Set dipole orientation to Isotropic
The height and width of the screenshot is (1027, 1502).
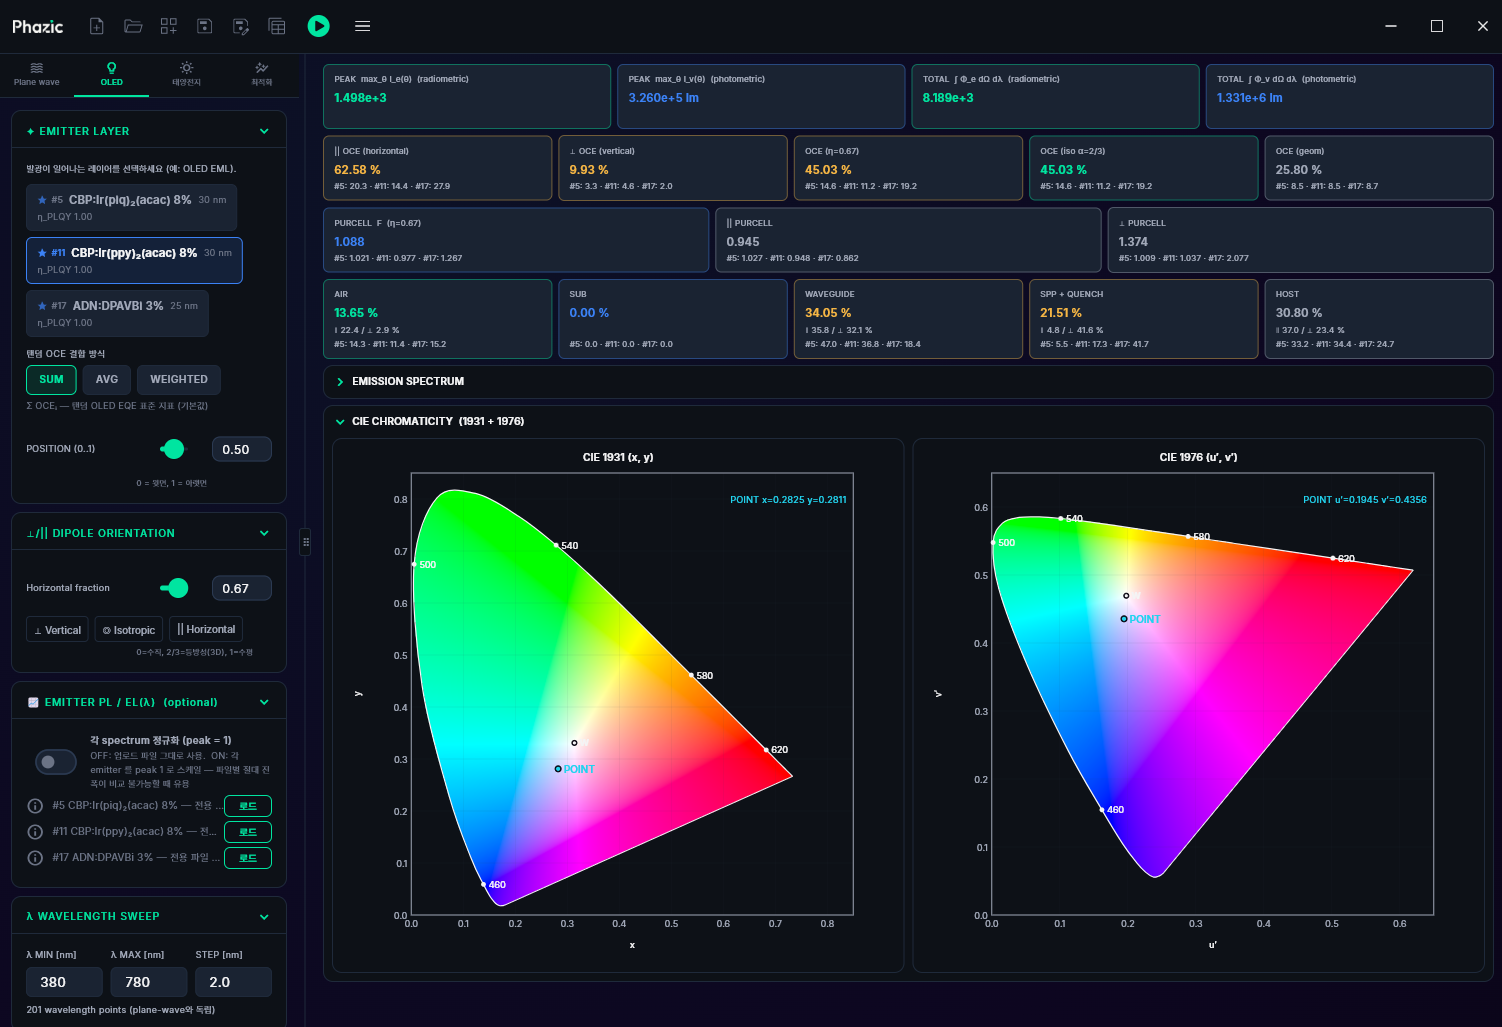129,630
